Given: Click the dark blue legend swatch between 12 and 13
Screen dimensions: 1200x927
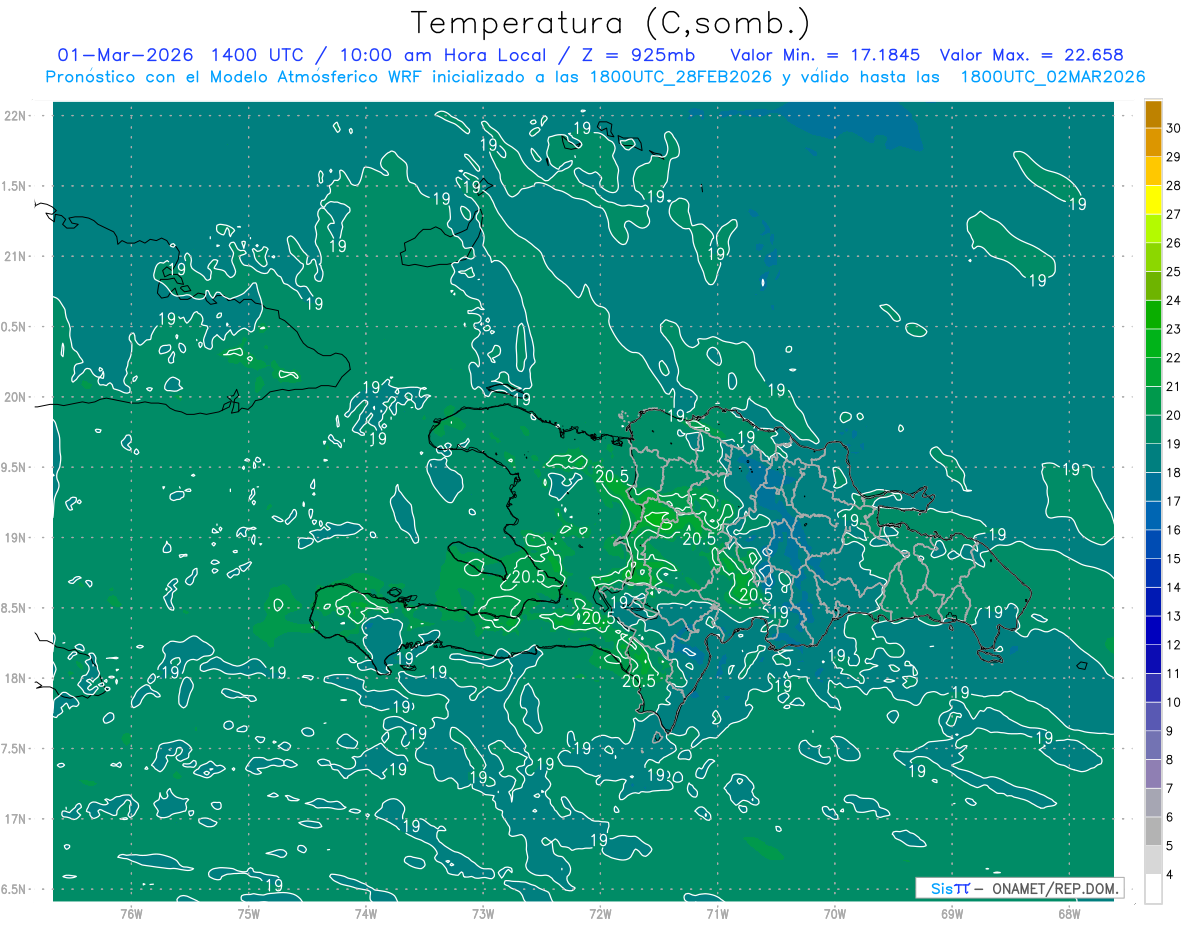Looking at the screenshot, I should point(1153,631).
